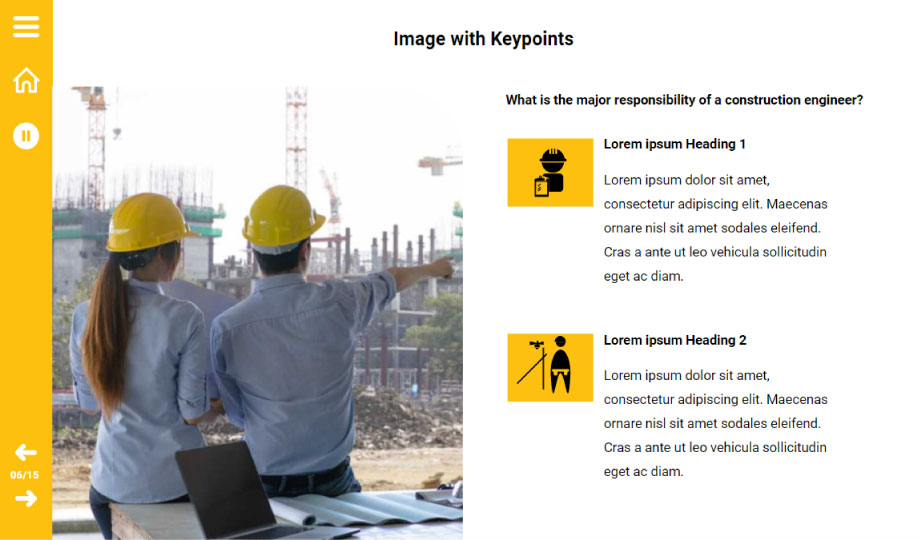Go to the previous slide arrow
The image size is (920, 540).
click(26, 453)
